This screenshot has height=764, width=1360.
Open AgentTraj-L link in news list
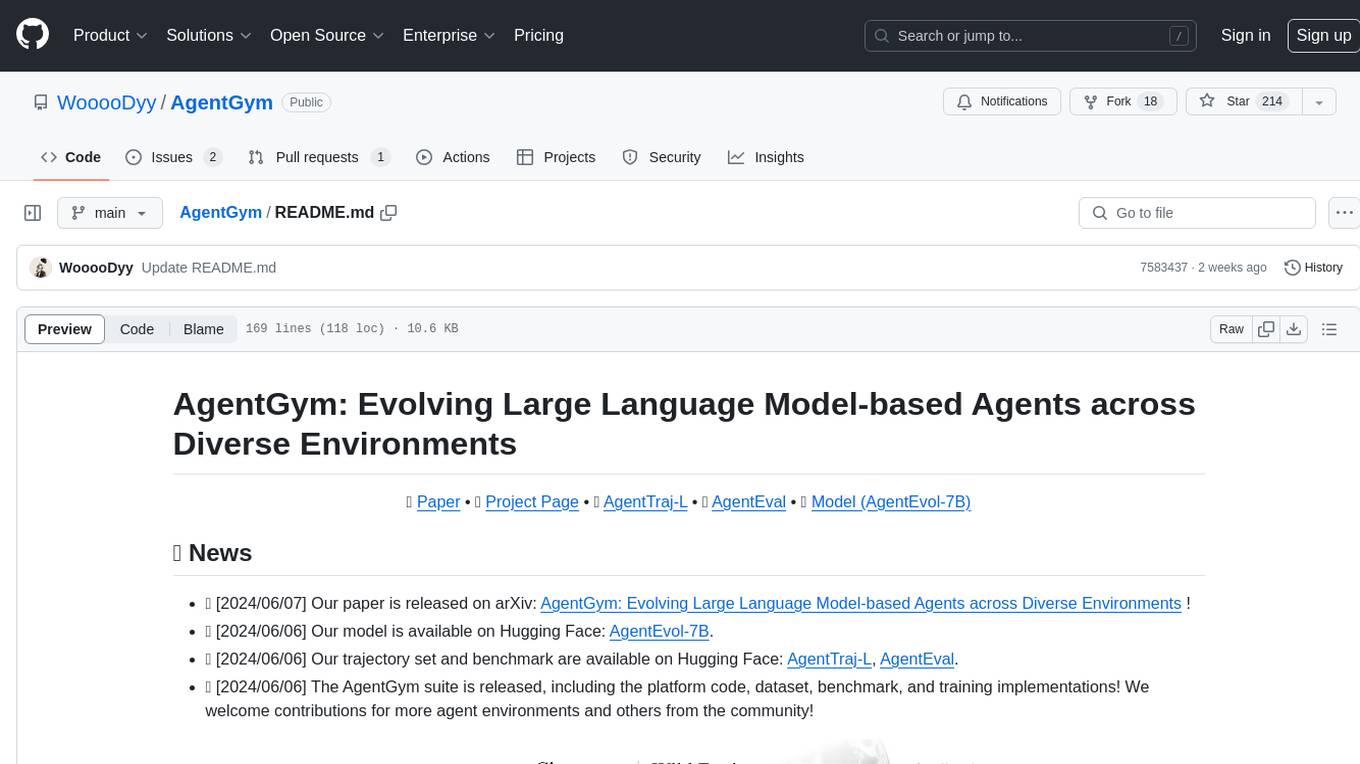click(x=829, y=659)
